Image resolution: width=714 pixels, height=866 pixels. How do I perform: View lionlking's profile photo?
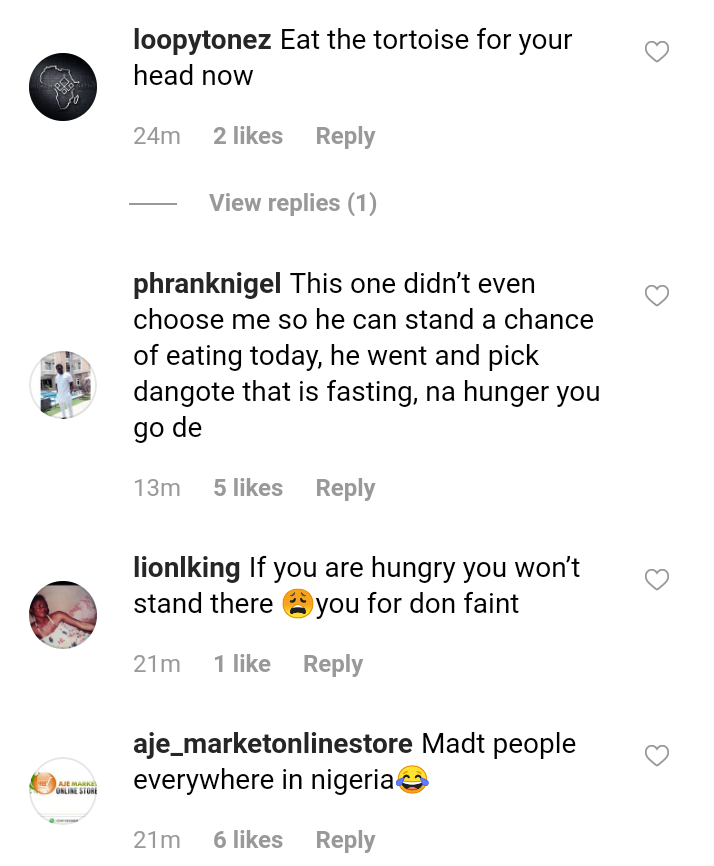63,615
